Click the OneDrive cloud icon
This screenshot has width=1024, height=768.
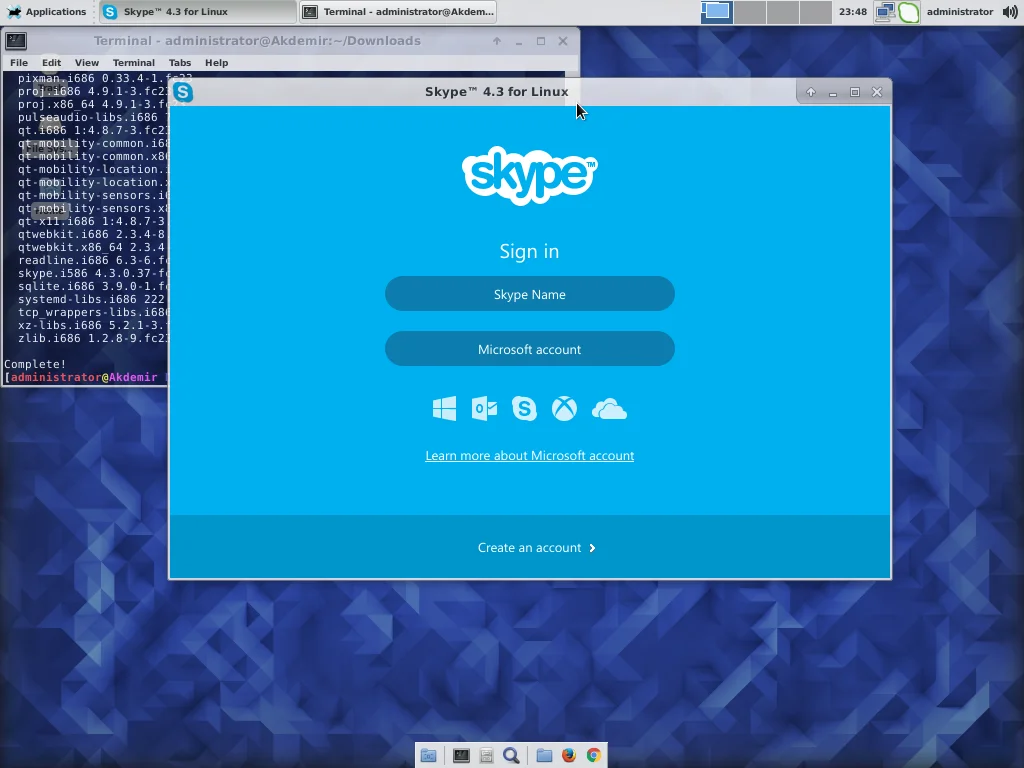coord(609,409)
